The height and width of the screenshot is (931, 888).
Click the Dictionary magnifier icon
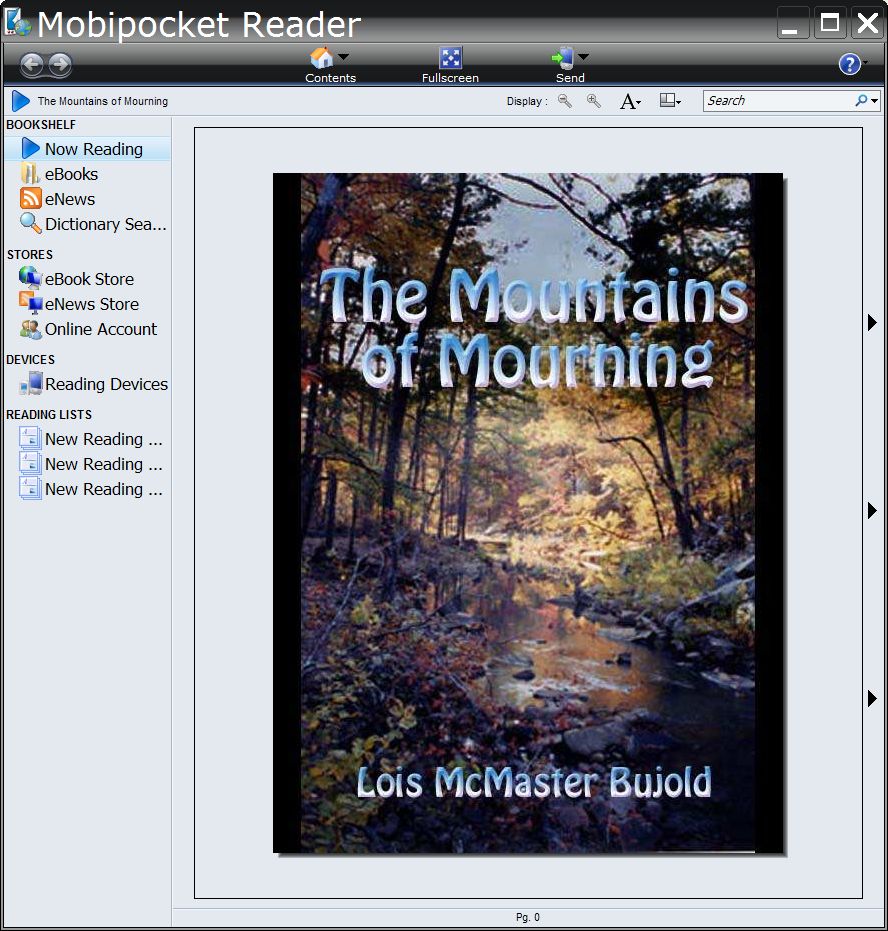pos(30,223)
